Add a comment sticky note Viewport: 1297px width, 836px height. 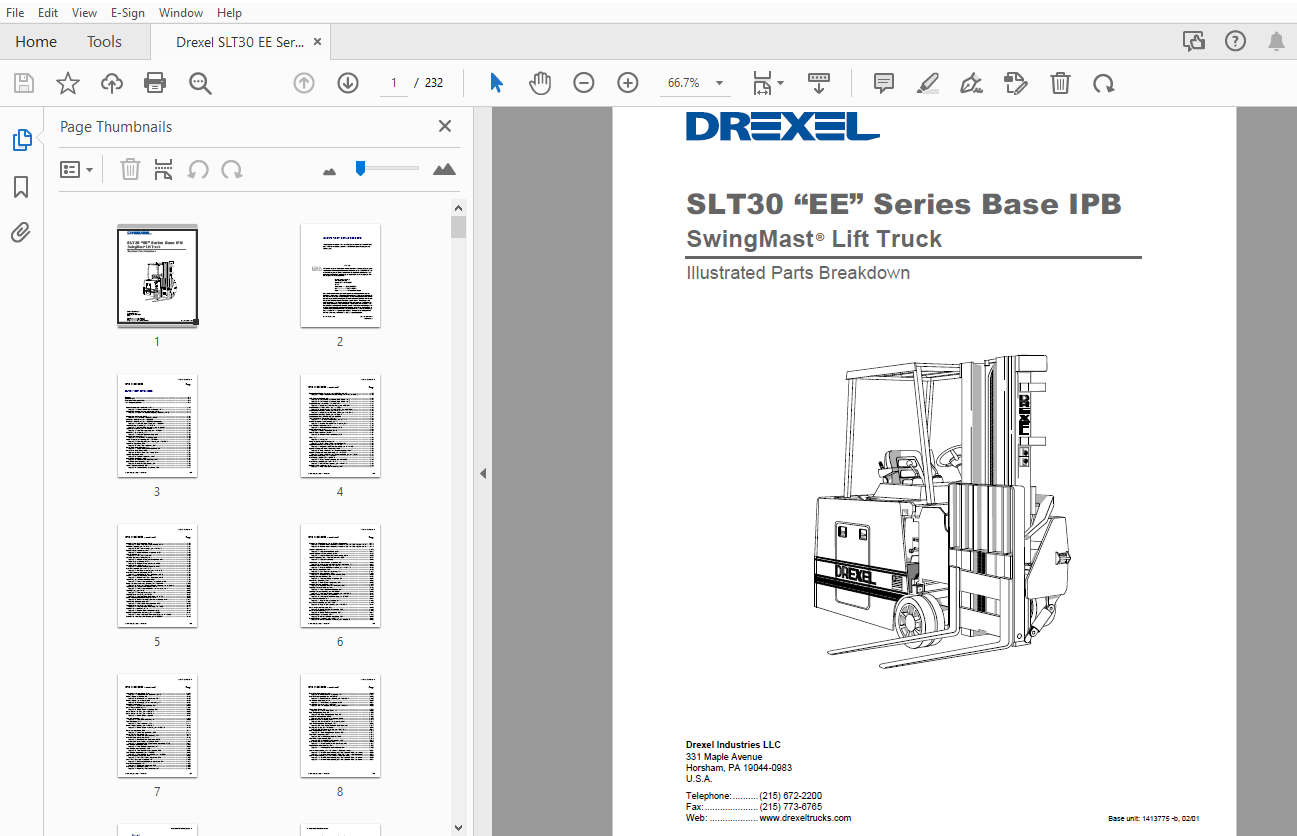click(884, 83)
